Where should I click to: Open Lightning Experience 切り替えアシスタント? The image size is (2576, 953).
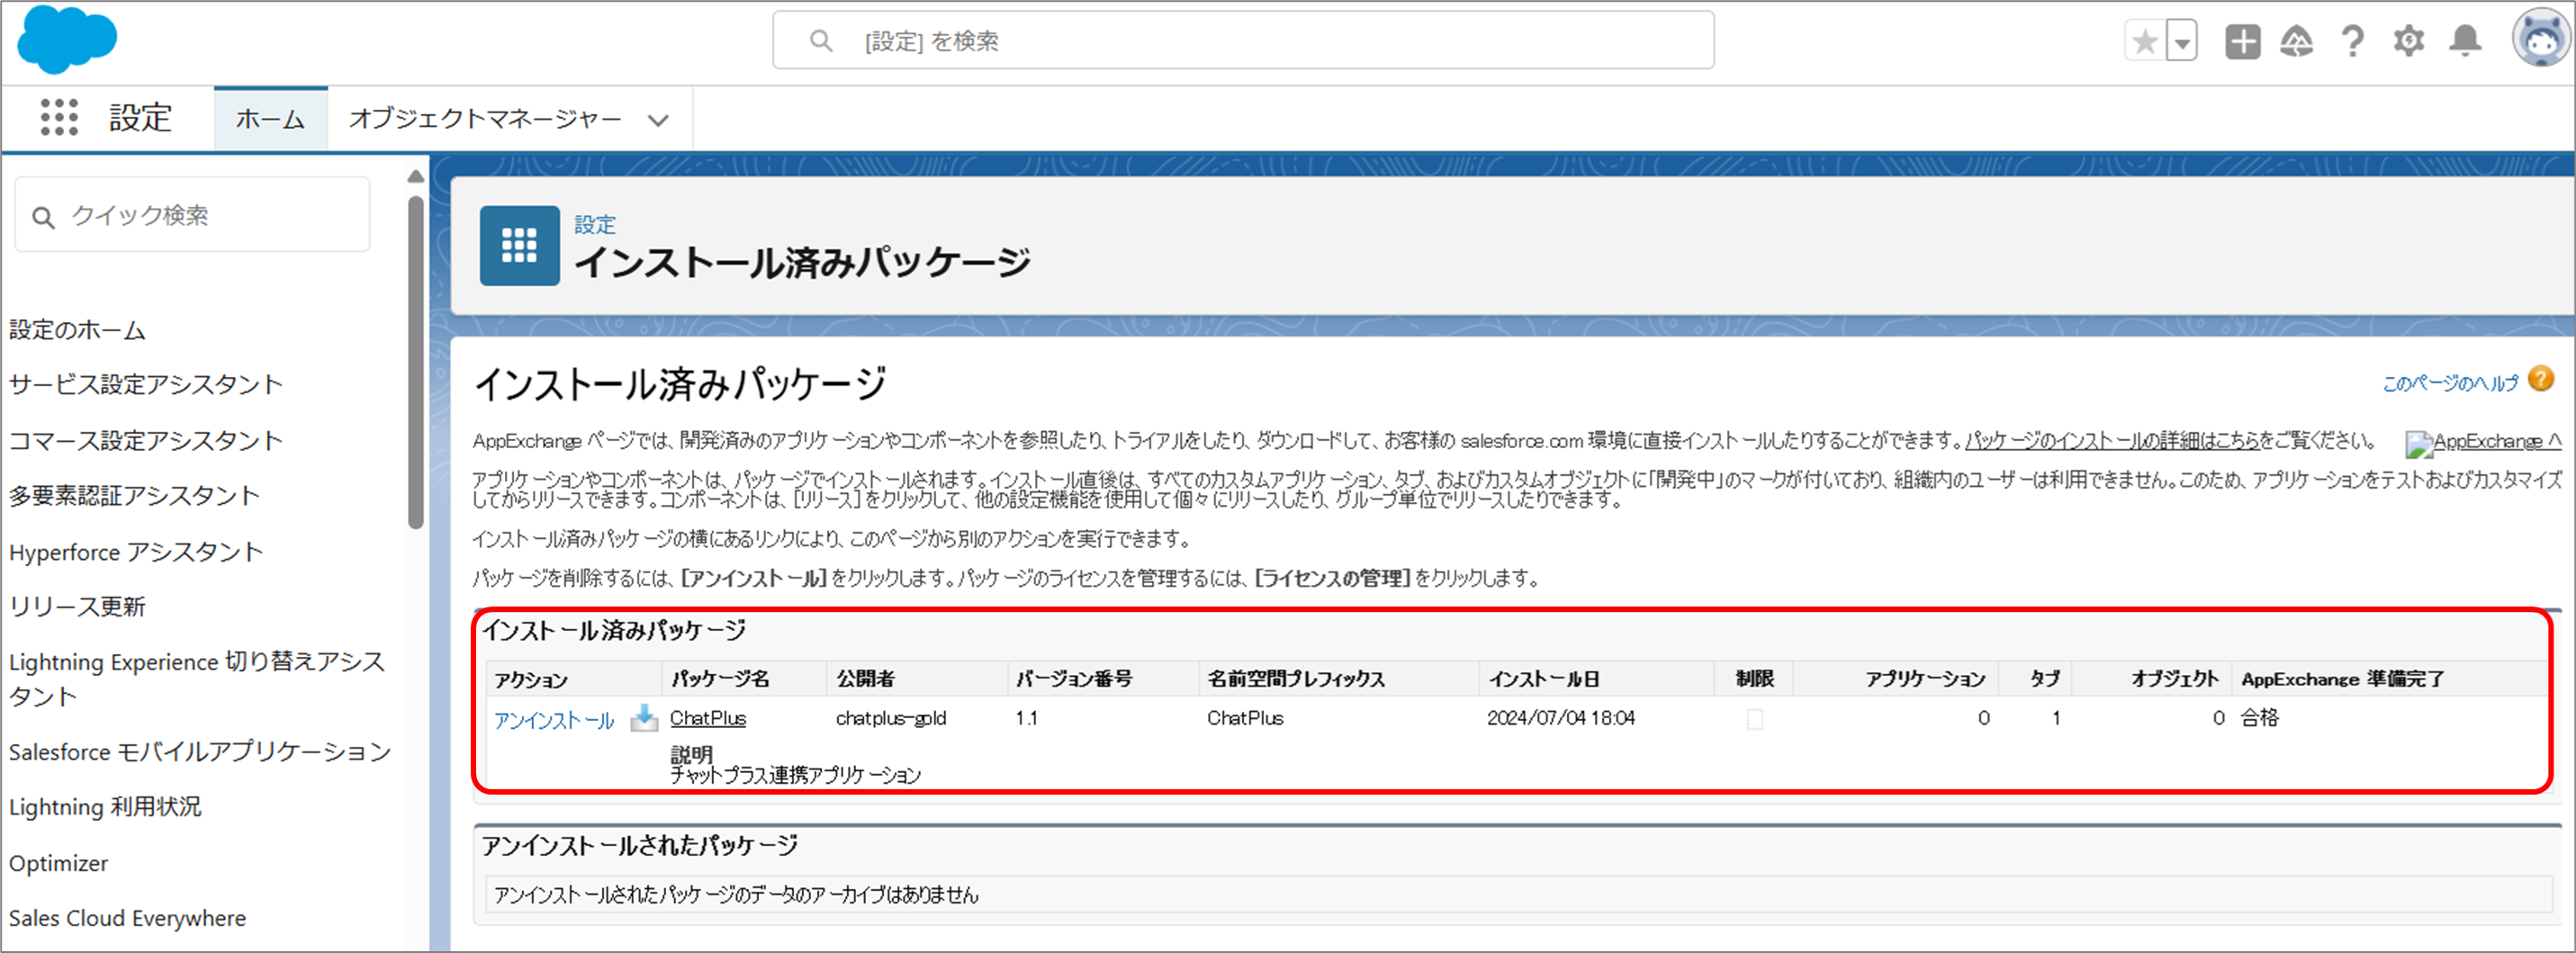pos(197,679)
